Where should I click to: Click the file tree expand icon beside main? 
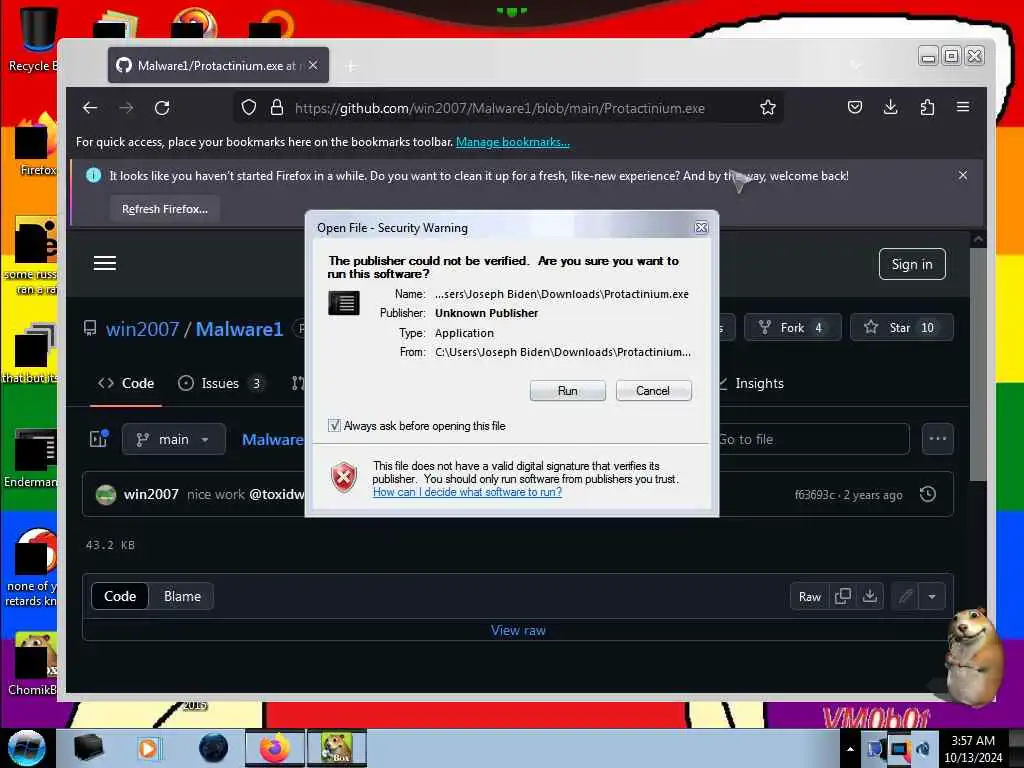point(99,439)
